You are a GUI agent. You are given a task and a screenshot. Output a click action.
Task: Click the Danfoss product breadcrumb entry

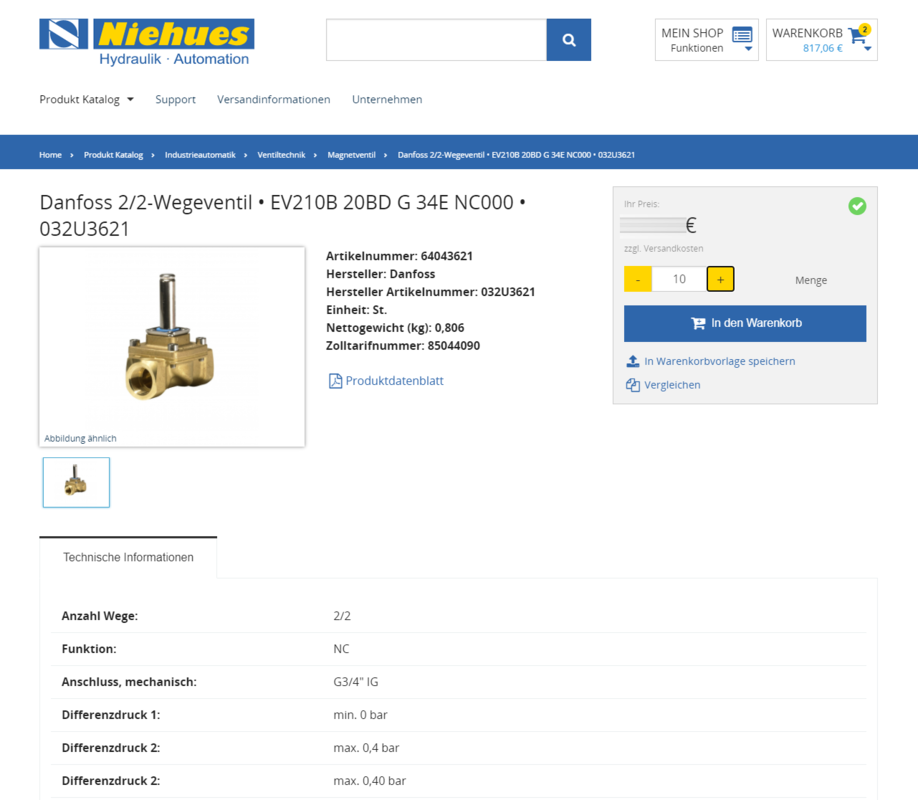[516, 155]
